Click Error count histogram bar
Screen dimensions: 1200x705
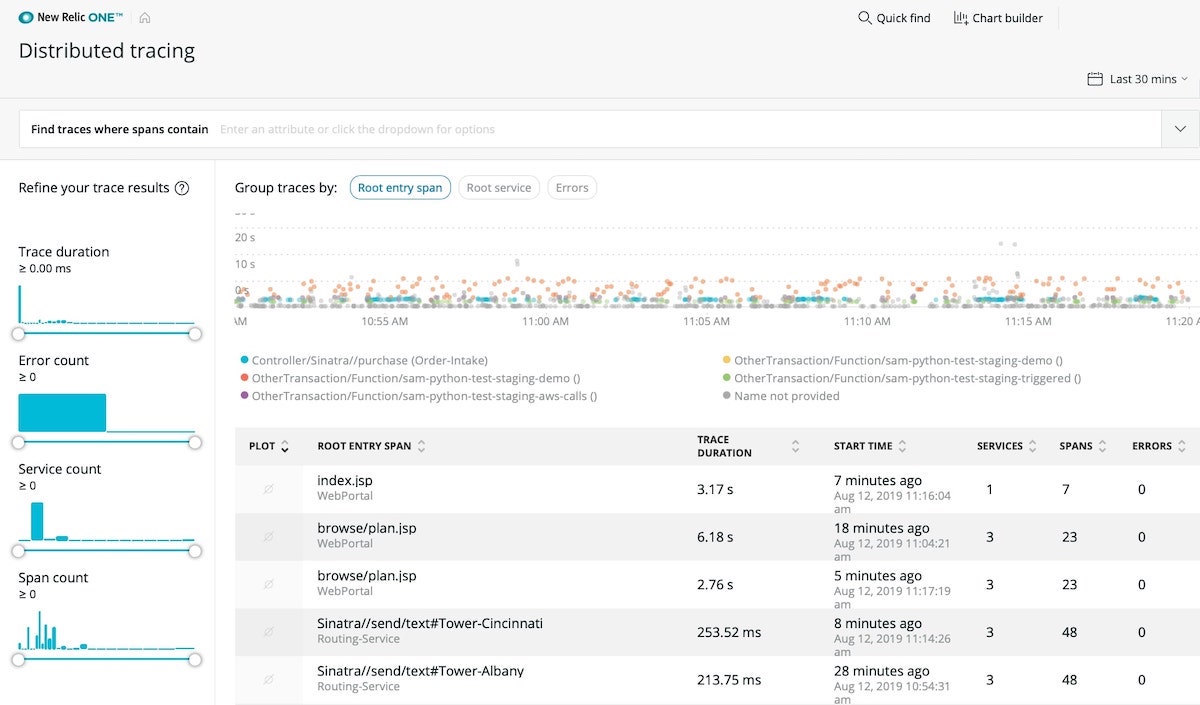62,413
